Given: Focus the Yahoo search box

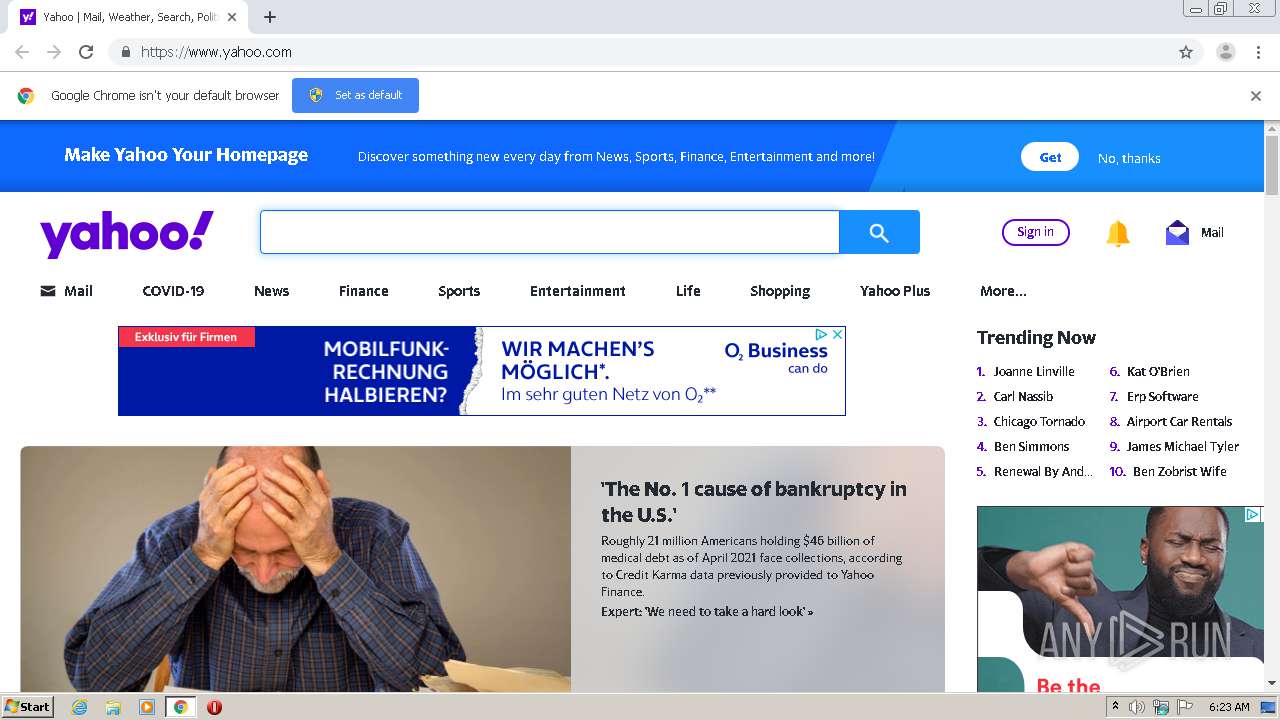Looking at the screenshot, I should pyautogui.click(x=549, y=232).
